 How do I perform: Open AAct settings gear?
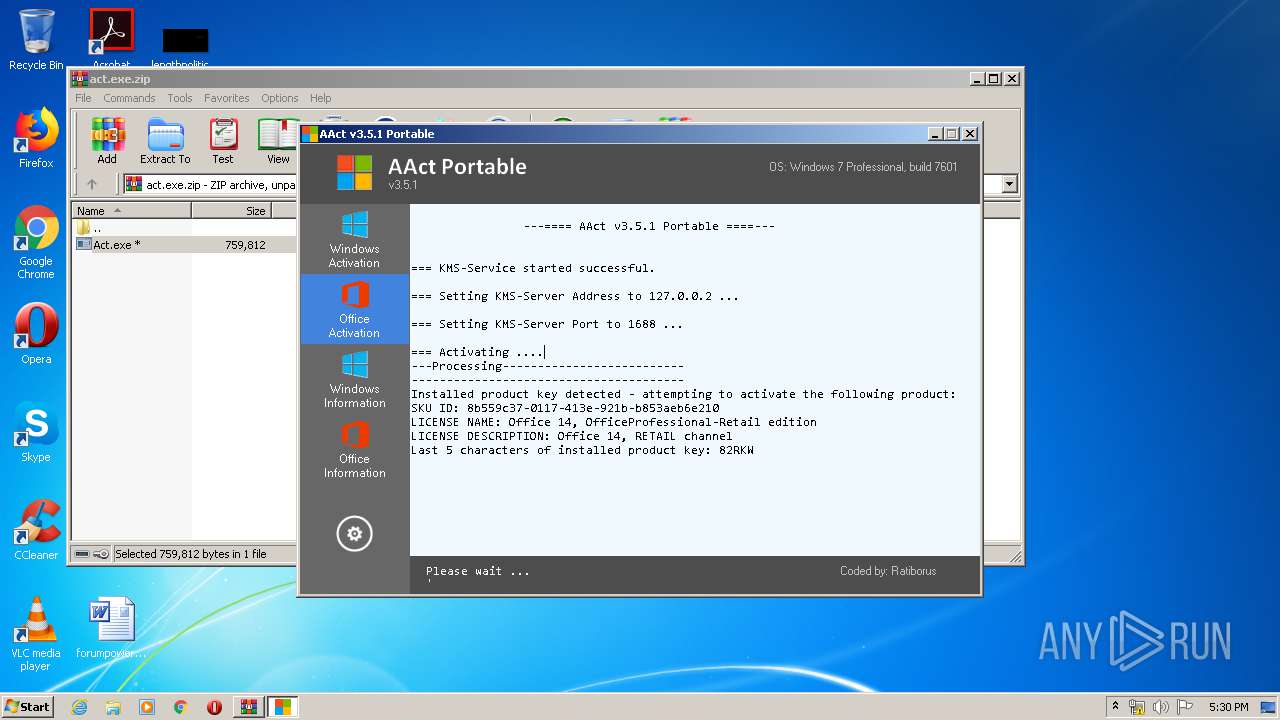354,534
